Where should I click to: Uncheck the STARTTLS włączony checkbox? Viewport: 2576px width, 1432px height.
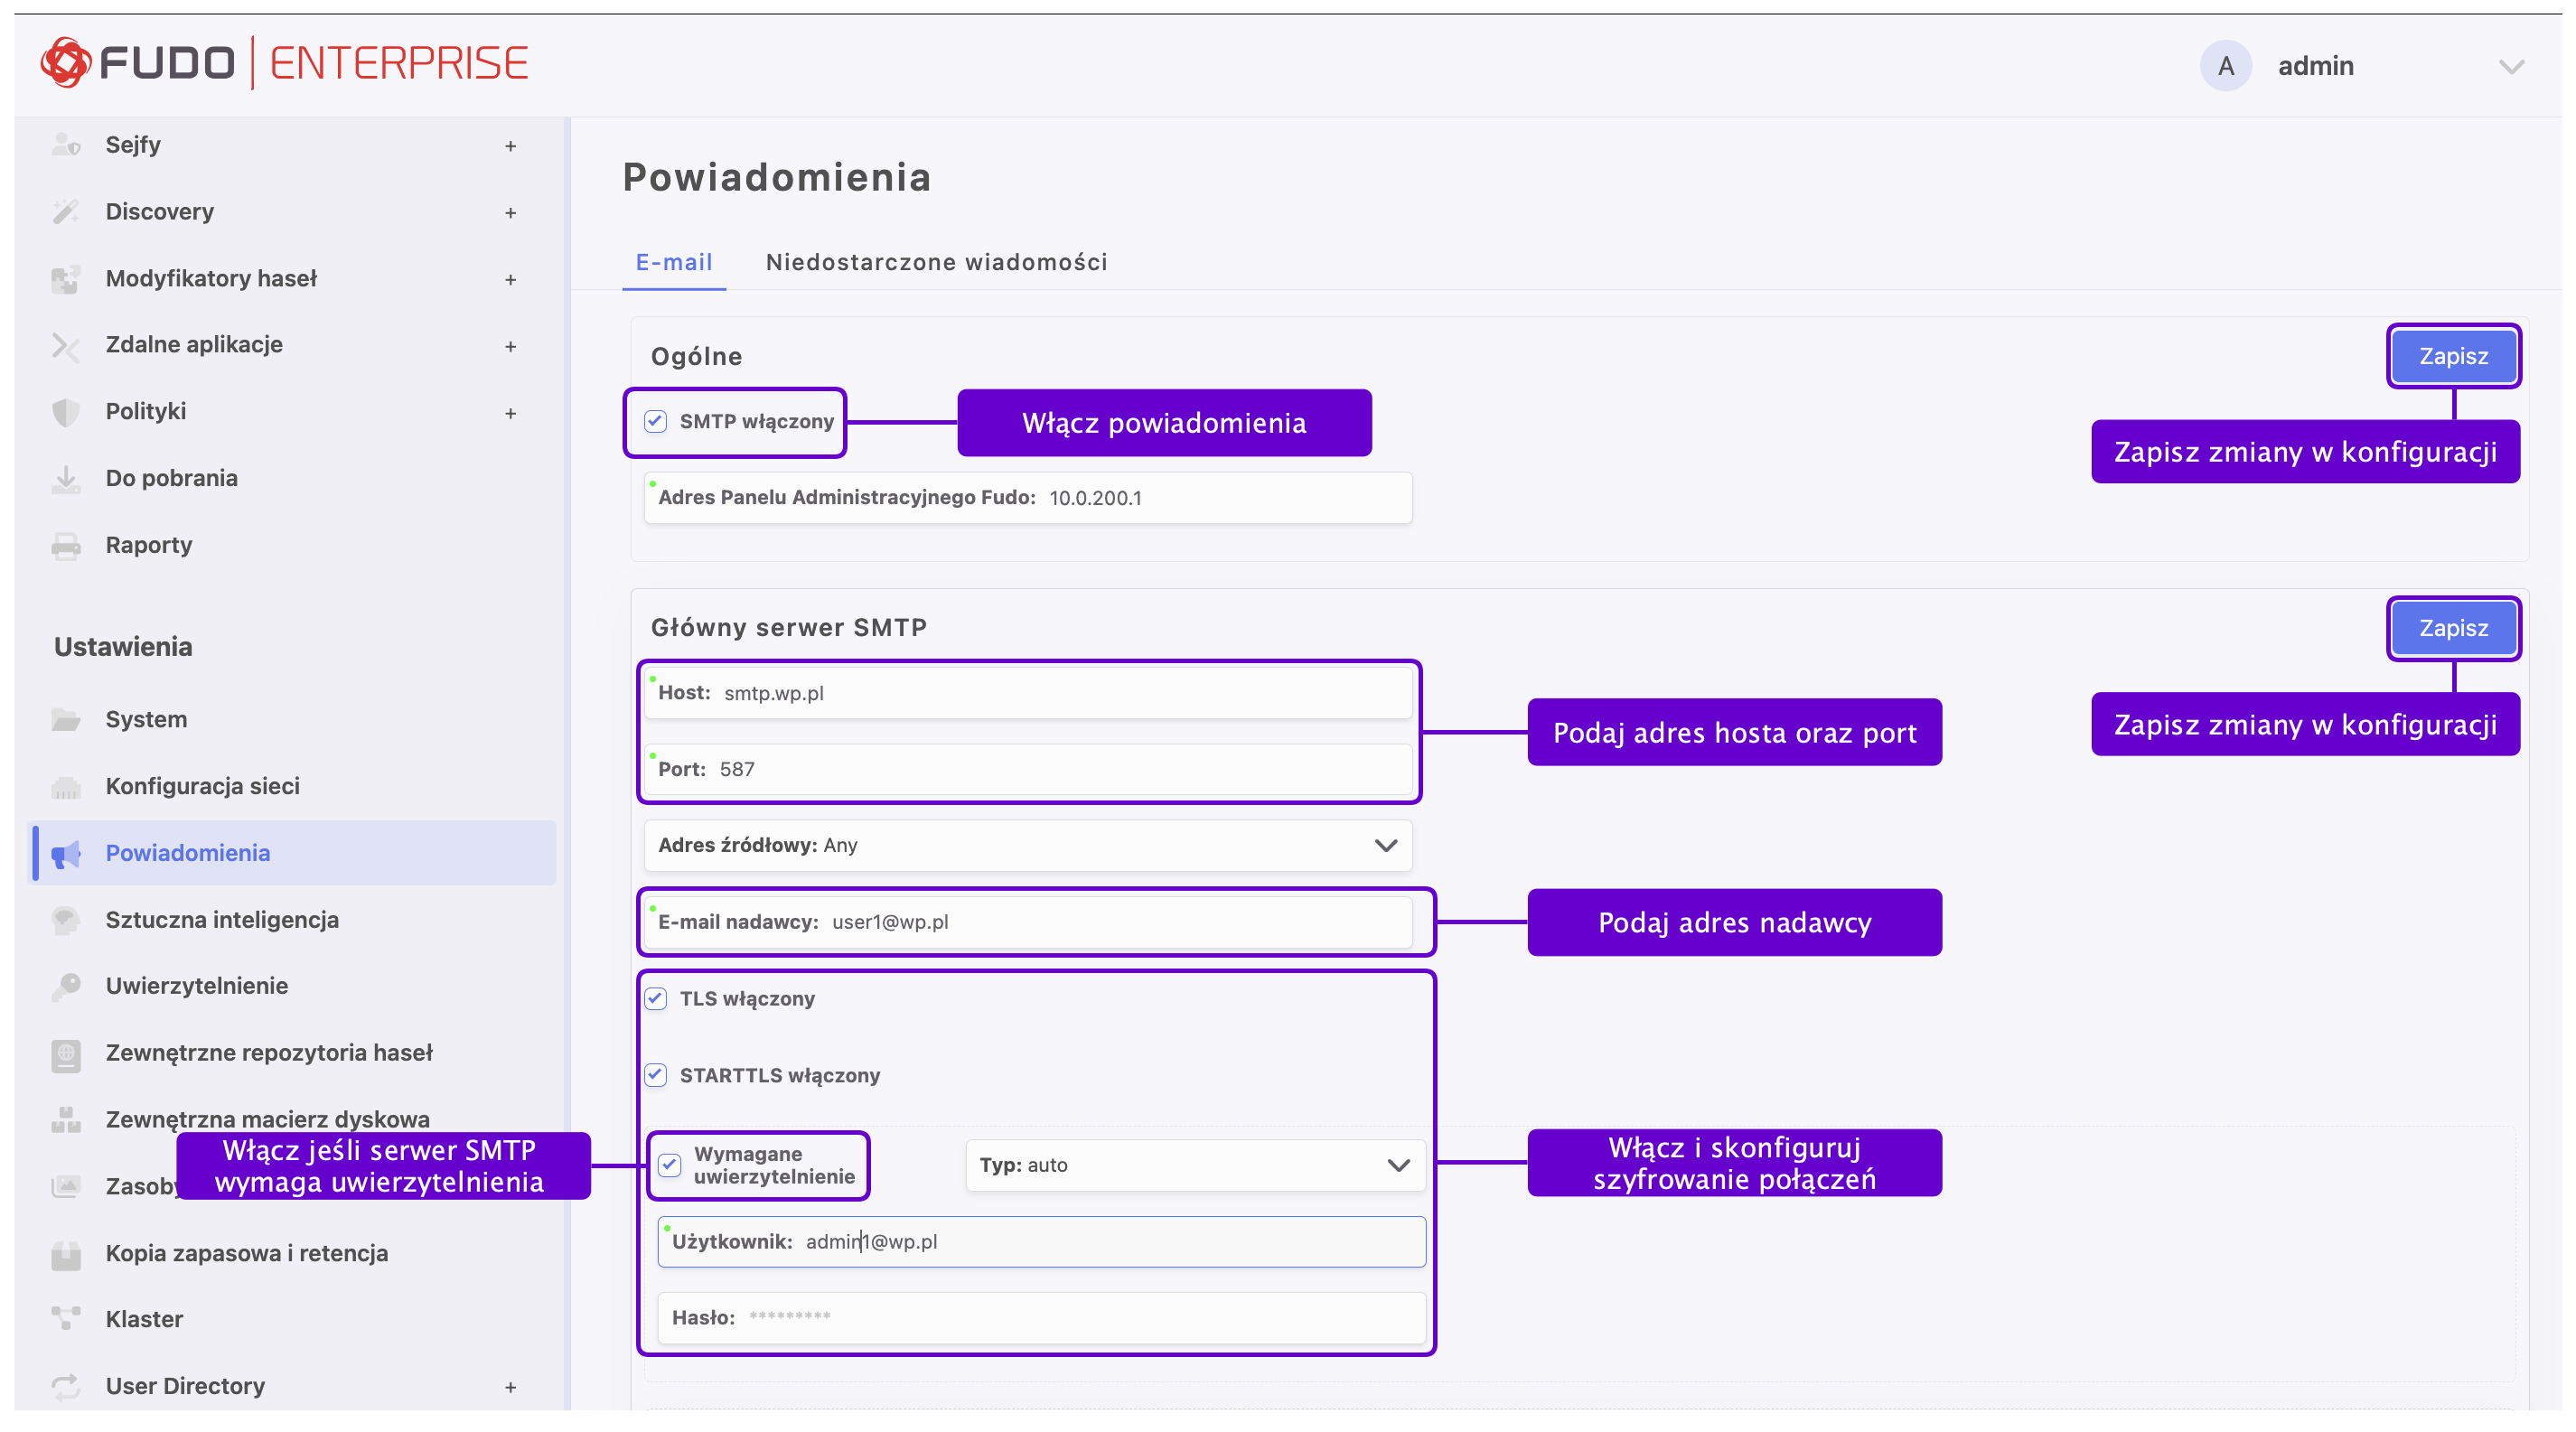(x=656, y=1075)
